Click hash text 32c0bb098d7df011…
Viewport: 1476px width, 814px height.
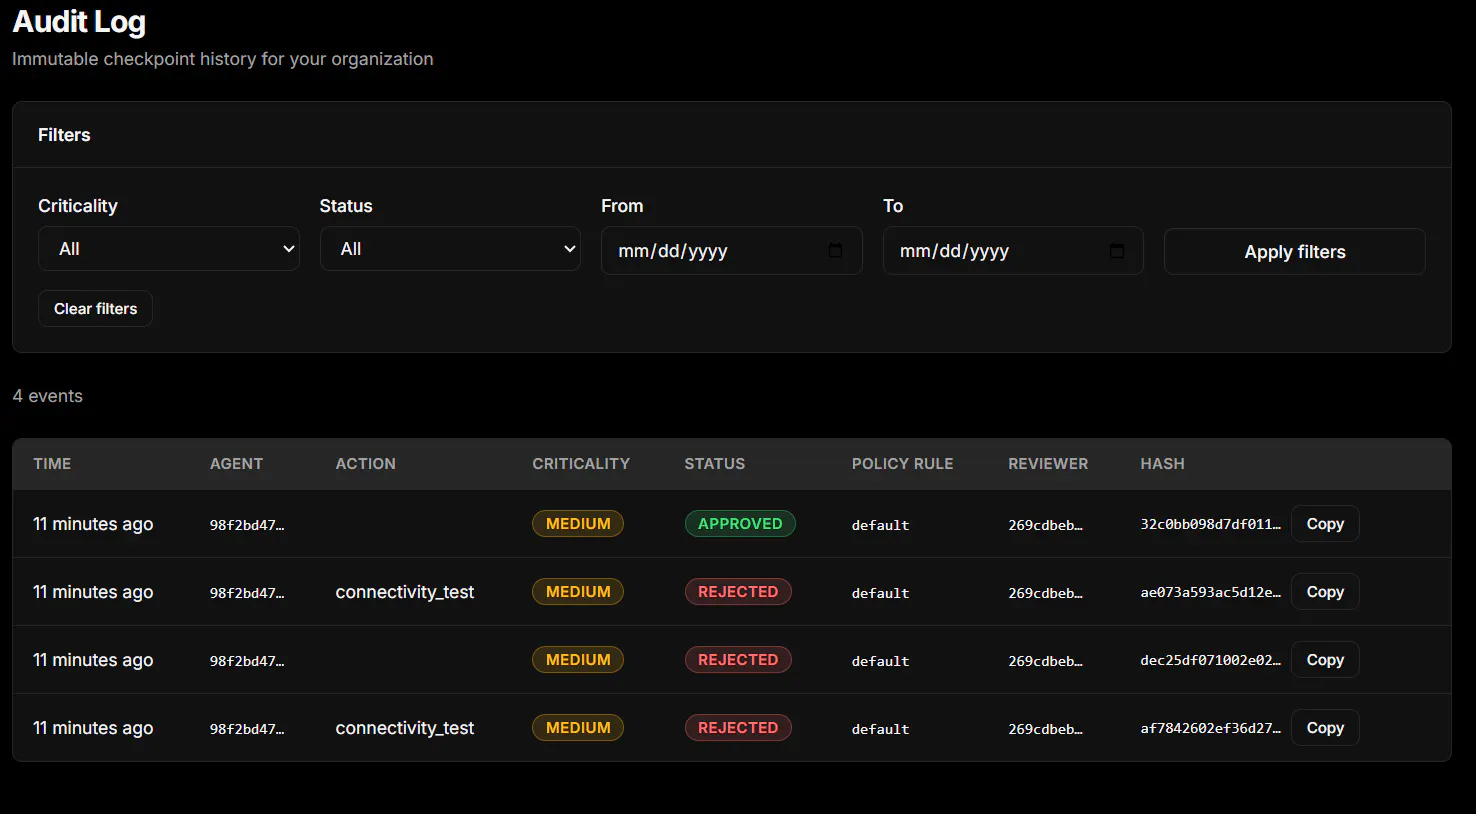click(1210, 524)
